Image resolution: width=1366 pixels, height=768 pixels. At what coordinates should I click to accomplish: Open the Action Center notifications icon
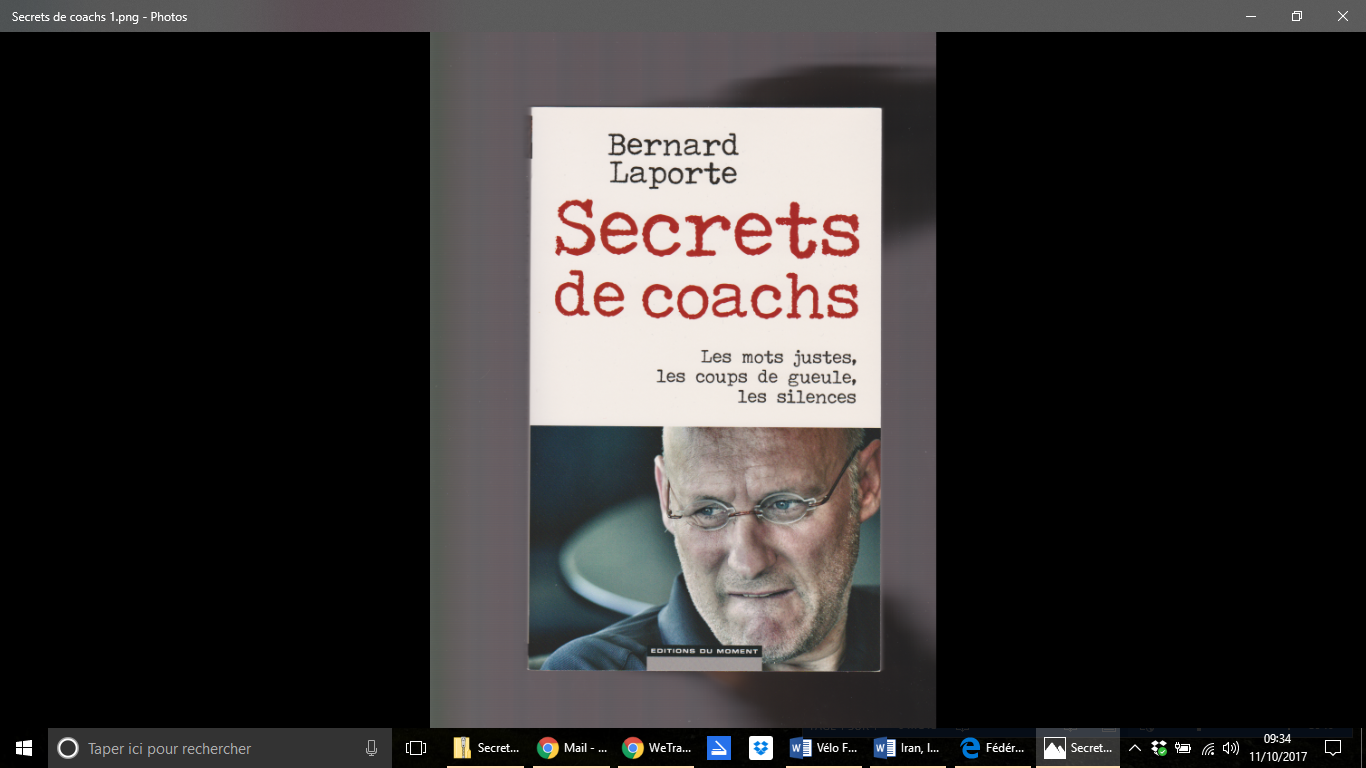pyautogui.click(x=1332, y=748)
